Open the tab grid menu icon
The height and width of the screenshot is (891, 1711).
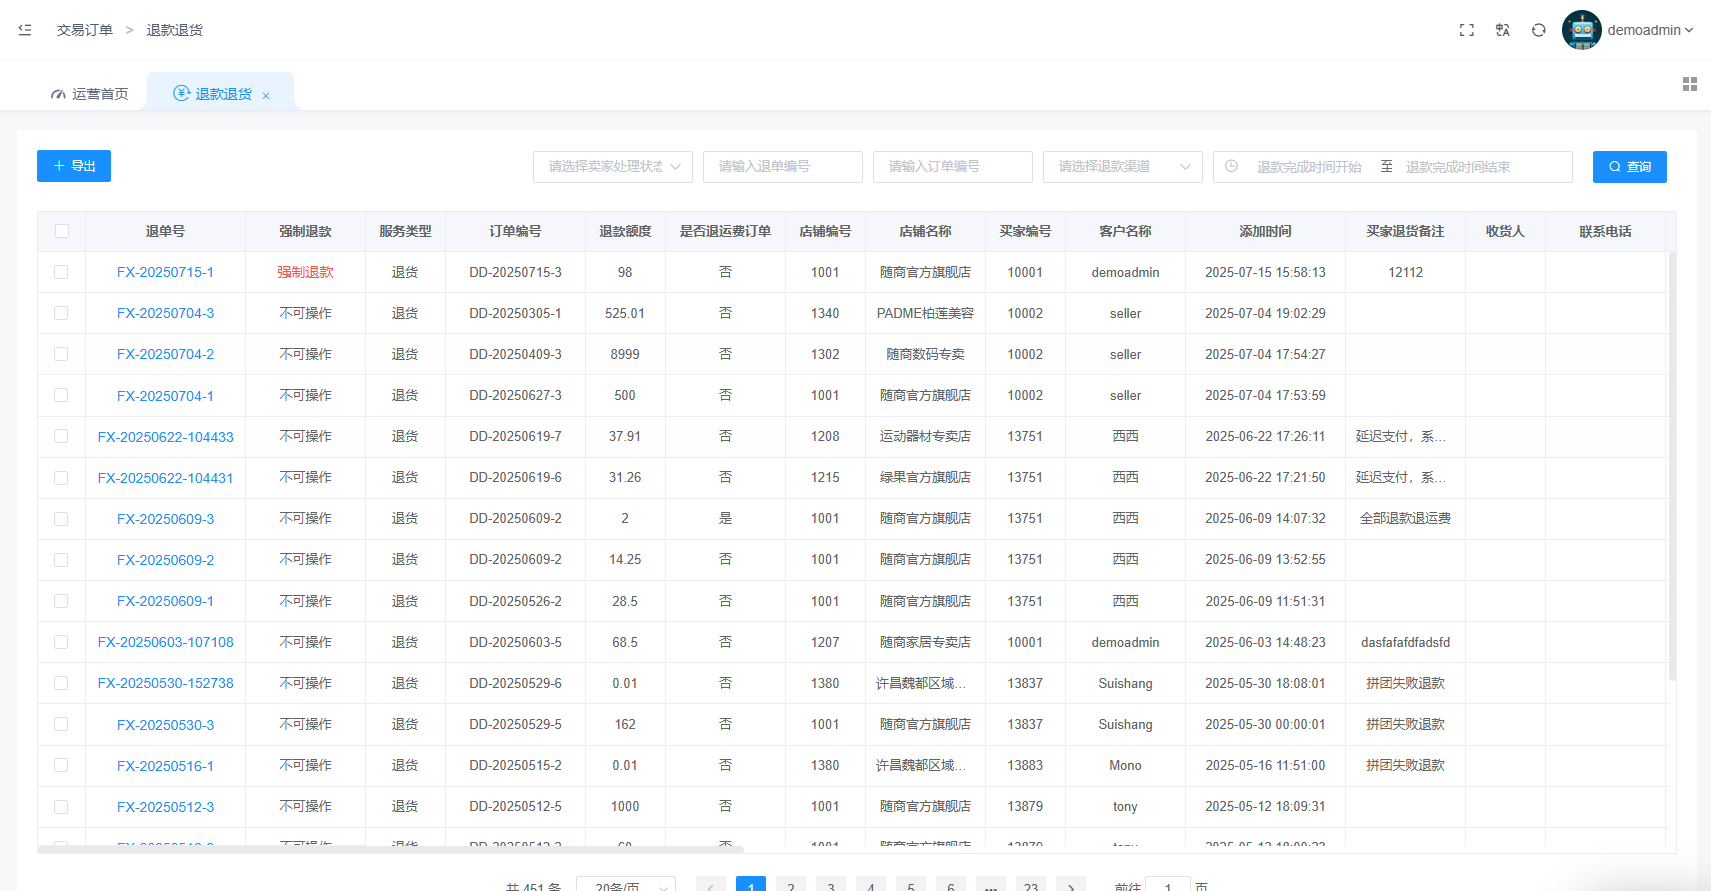[1689, 84]
